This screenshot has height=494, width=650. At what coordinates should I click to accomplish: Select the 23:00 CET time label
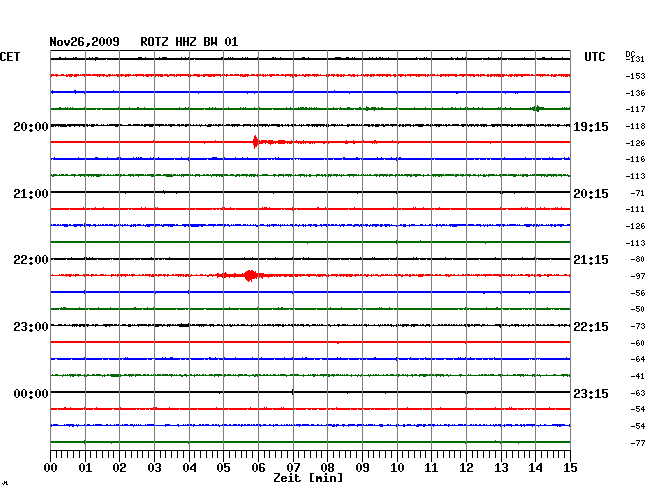click(x=31, y=327)
